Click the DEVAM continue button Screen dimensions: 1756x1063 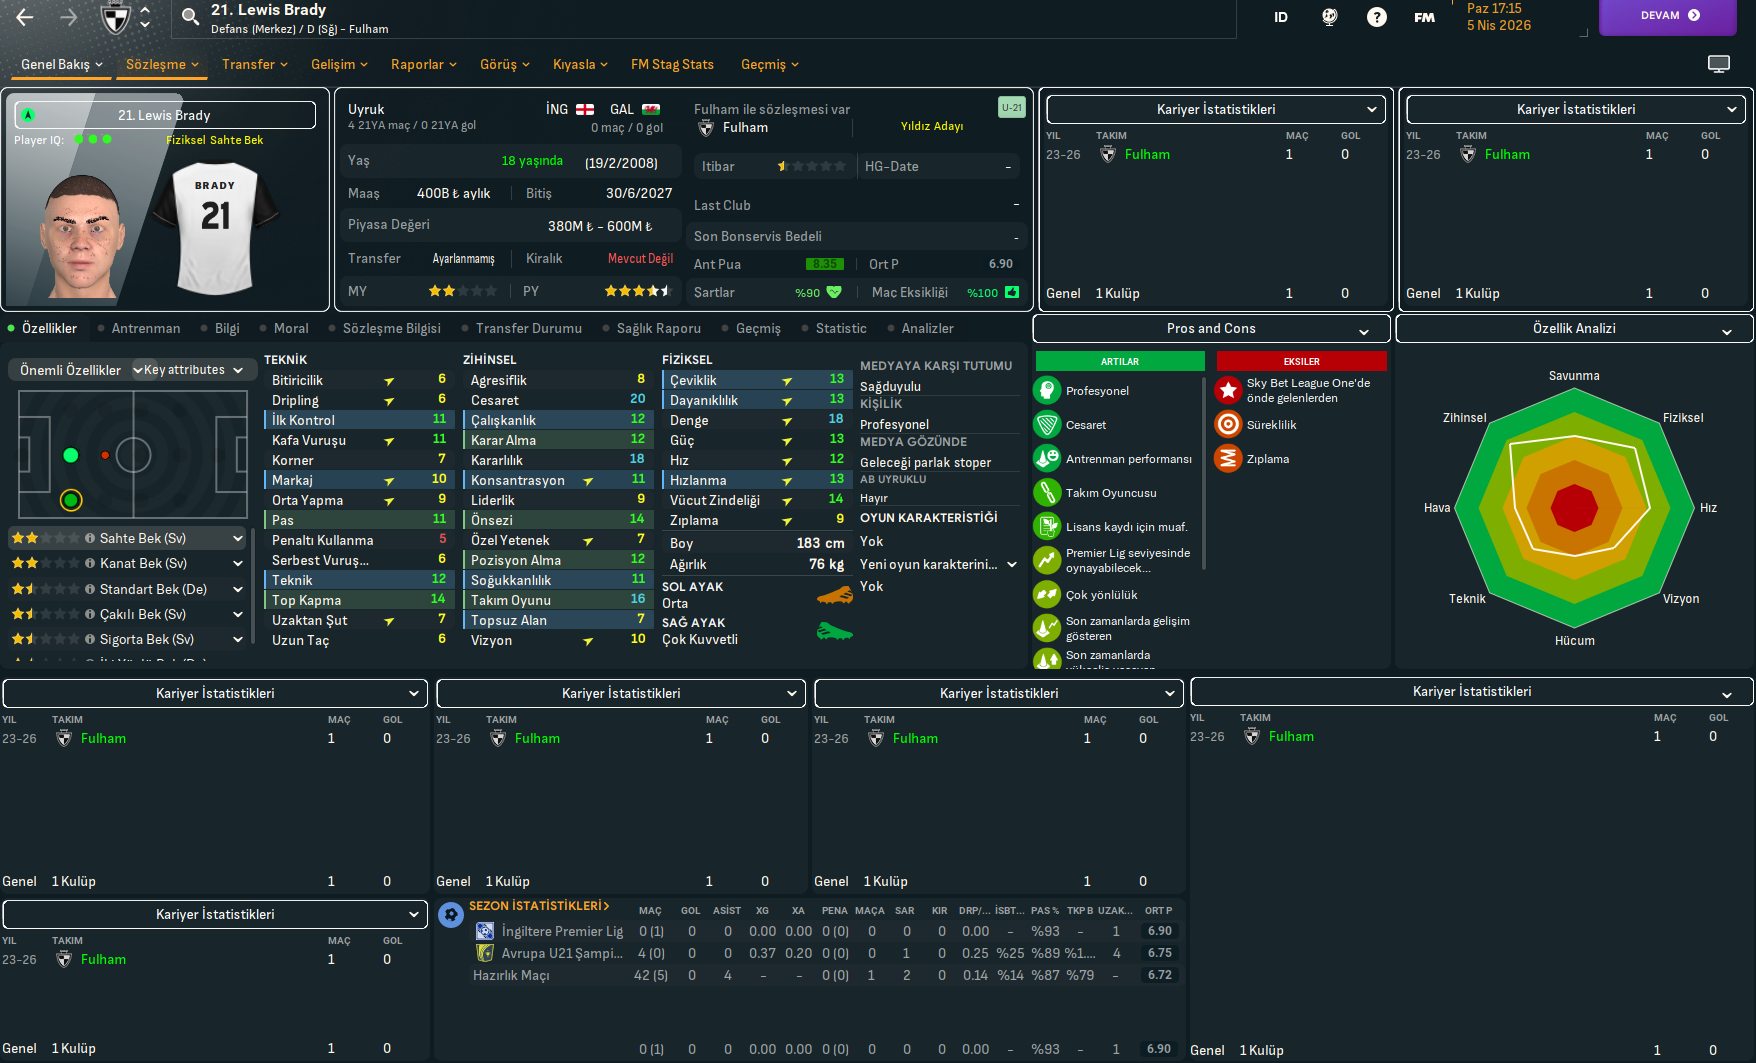1670,16
